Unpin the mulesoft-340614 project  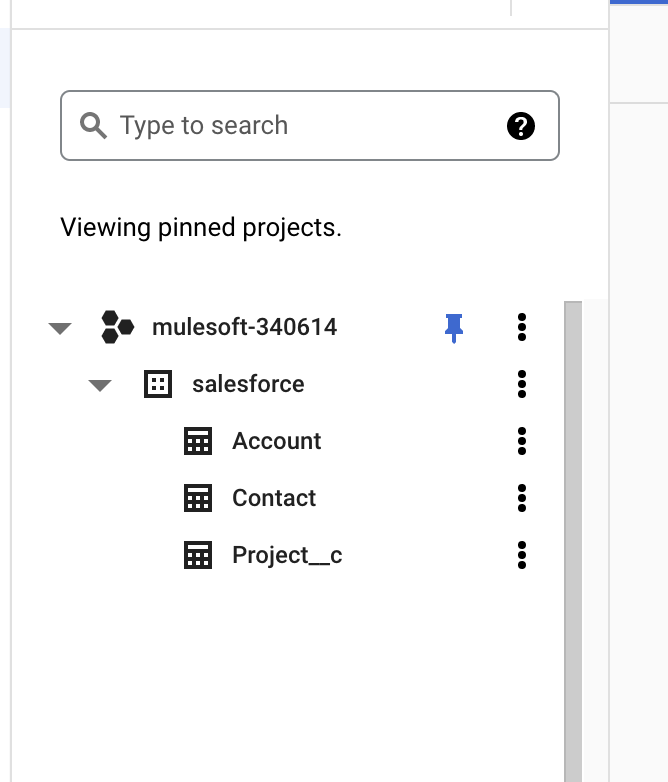click(454, 327)
